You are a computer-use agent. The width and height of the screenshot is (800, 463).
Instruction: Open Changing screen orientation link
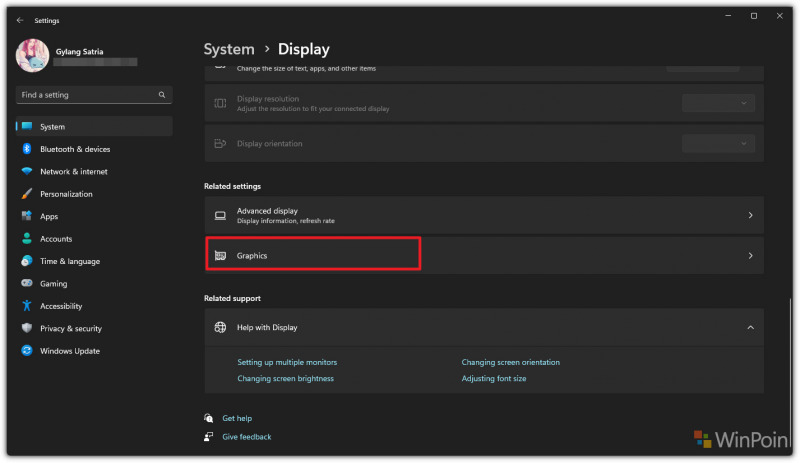click(x=511, y=362)
